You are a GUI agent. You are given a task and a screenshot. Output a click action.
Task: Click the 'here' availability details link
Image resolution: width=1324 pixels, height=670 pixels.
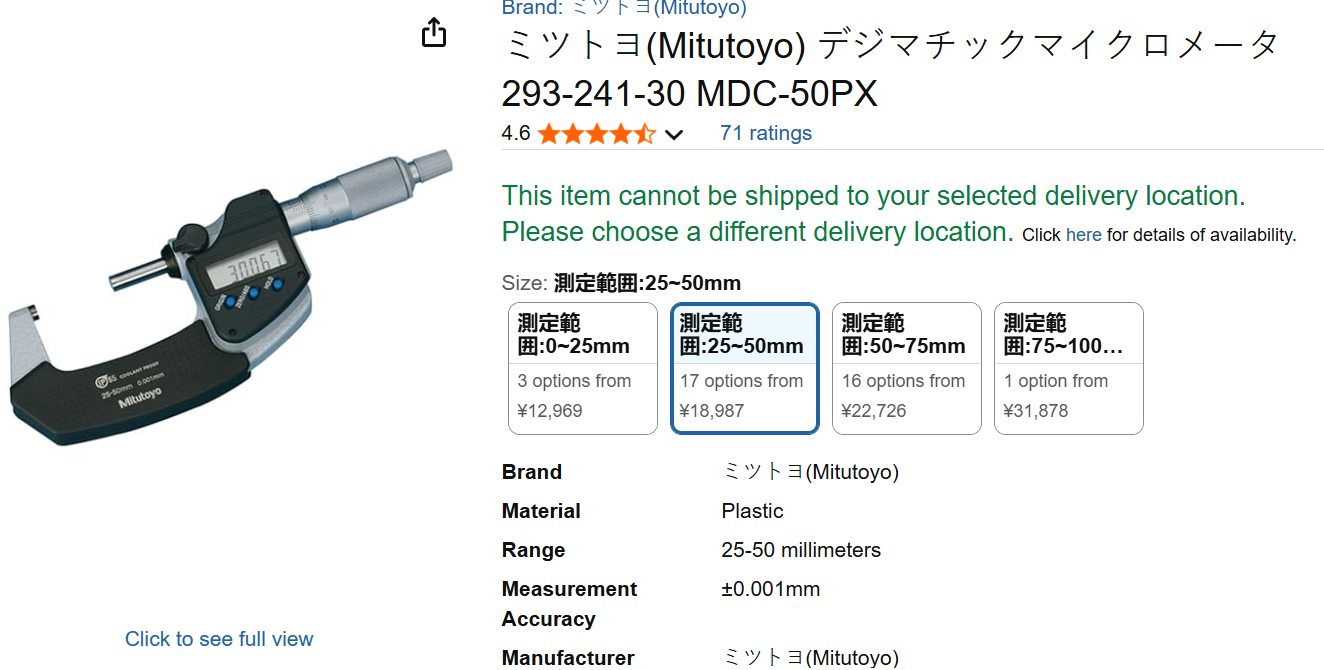coord(1083,235)
